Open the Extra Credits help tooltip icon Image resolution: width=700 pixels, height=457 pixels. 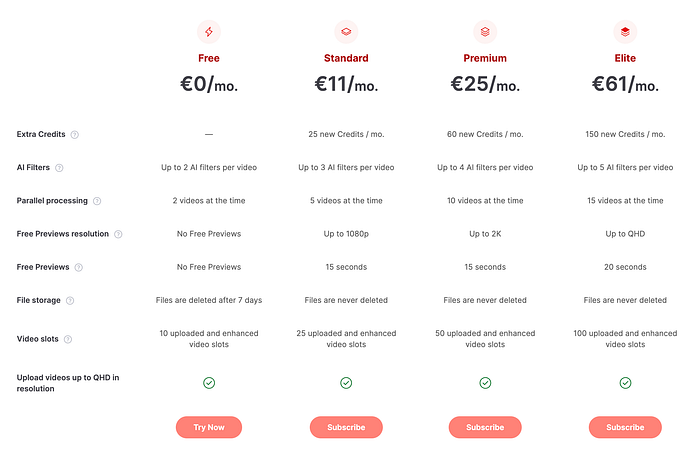click(75, 135)
